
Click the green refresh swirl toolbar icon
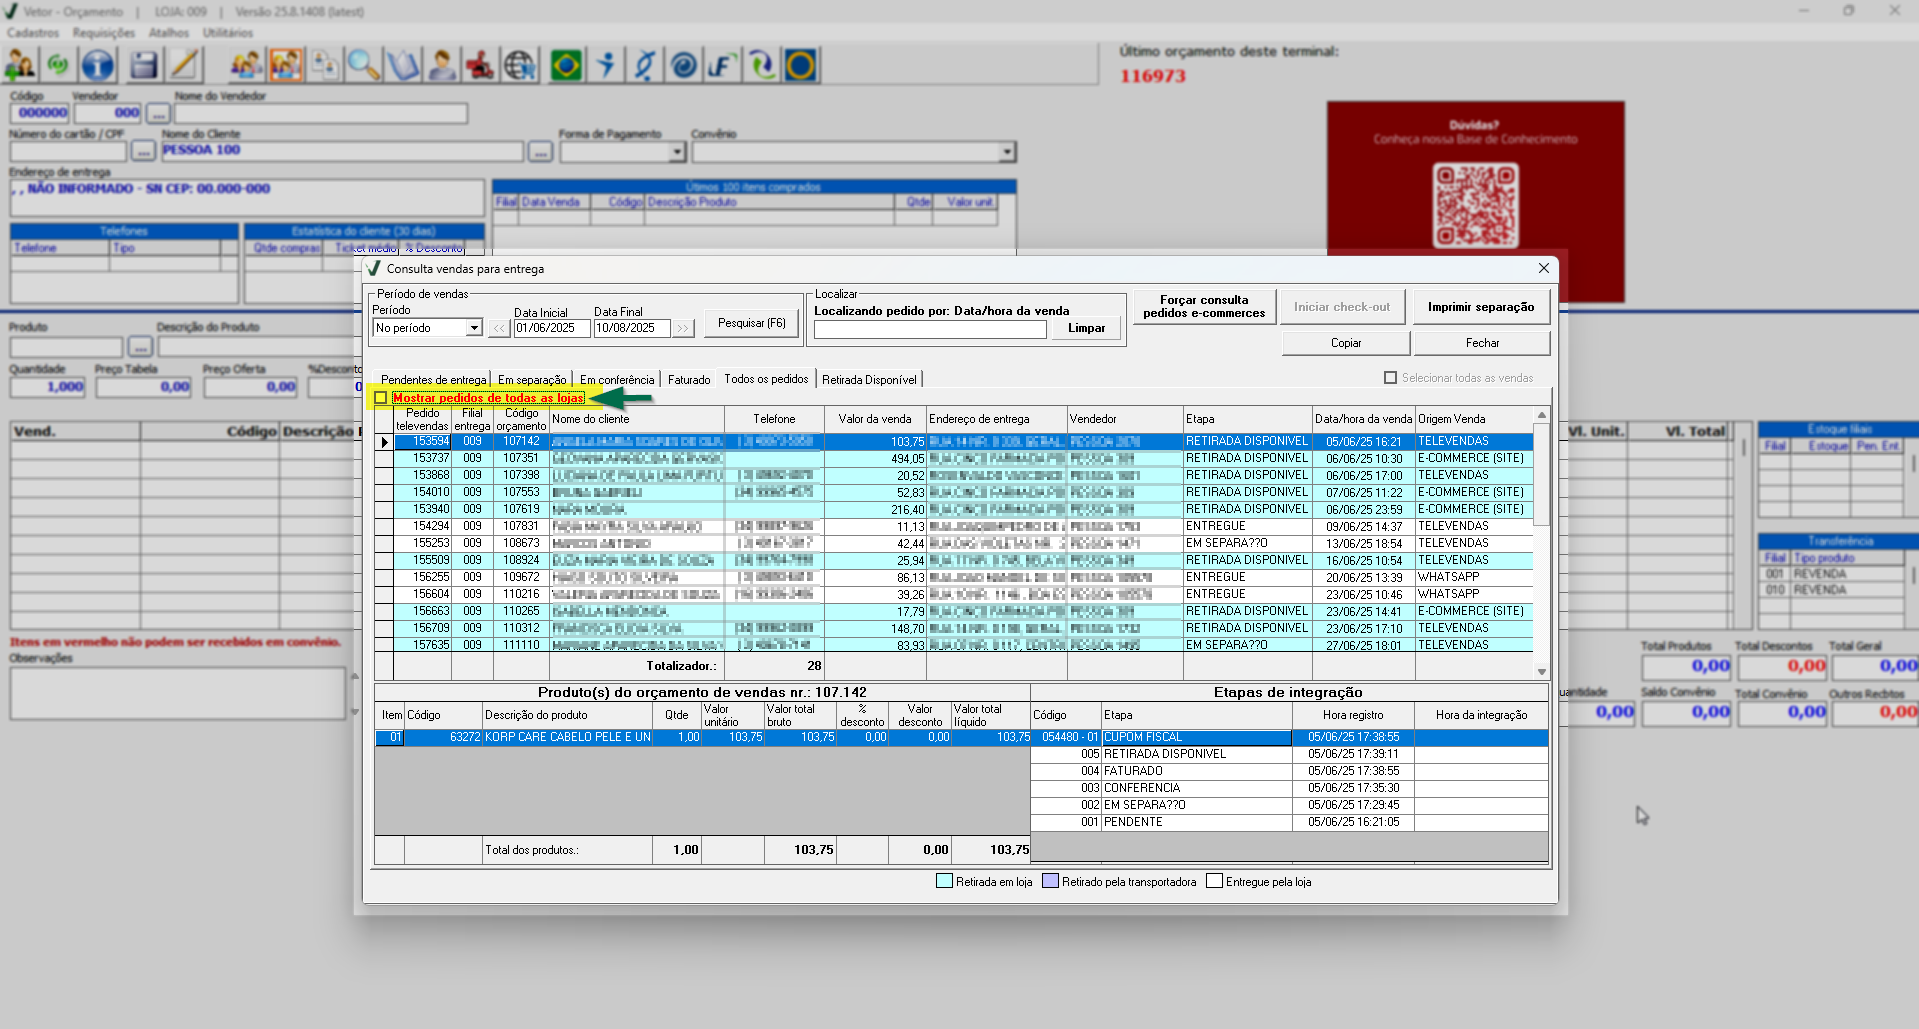click(58, 66)
